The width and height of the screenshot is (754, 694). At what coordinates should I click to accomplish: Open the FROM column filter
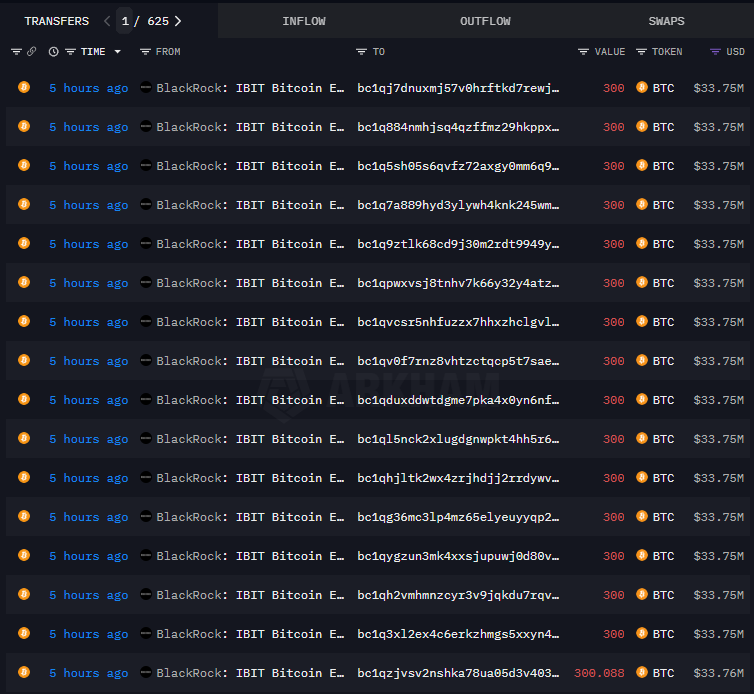[x=145, y=51]
